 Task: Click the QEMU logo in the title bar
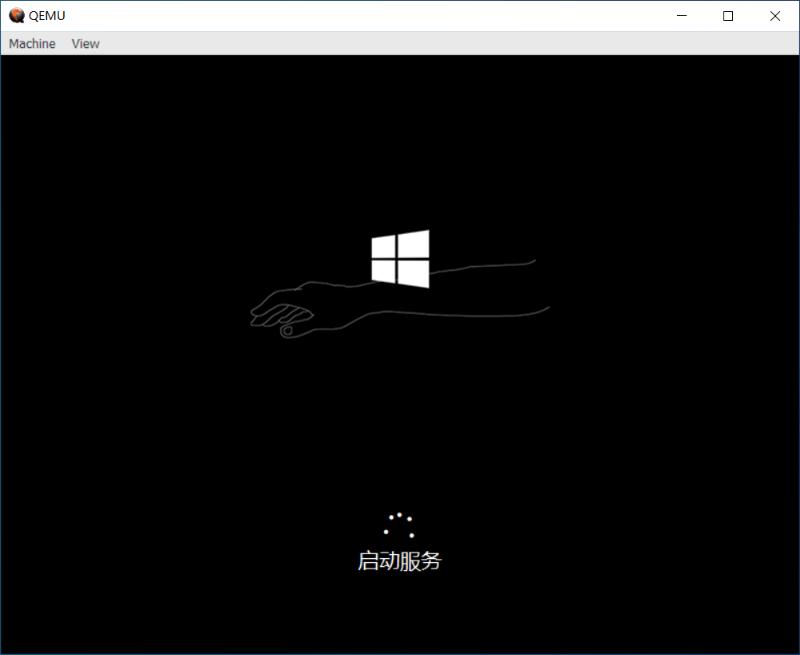(14, 15)
